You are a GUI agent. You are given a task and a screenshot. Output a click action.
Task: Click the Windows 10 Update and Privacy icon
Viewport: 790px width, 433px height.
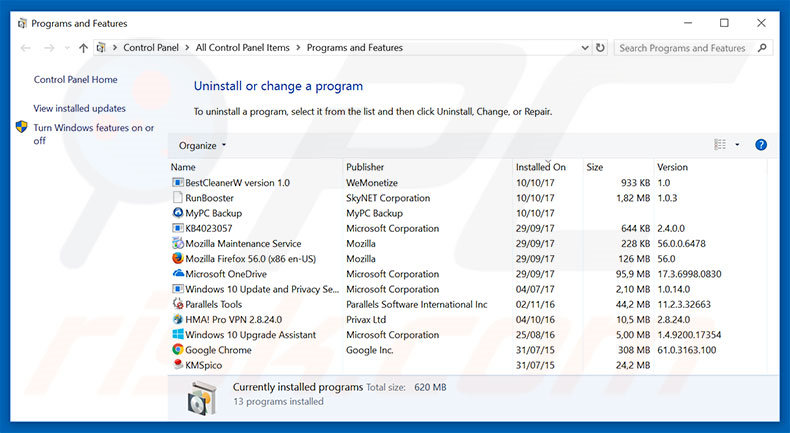click(x=177, y=289)
